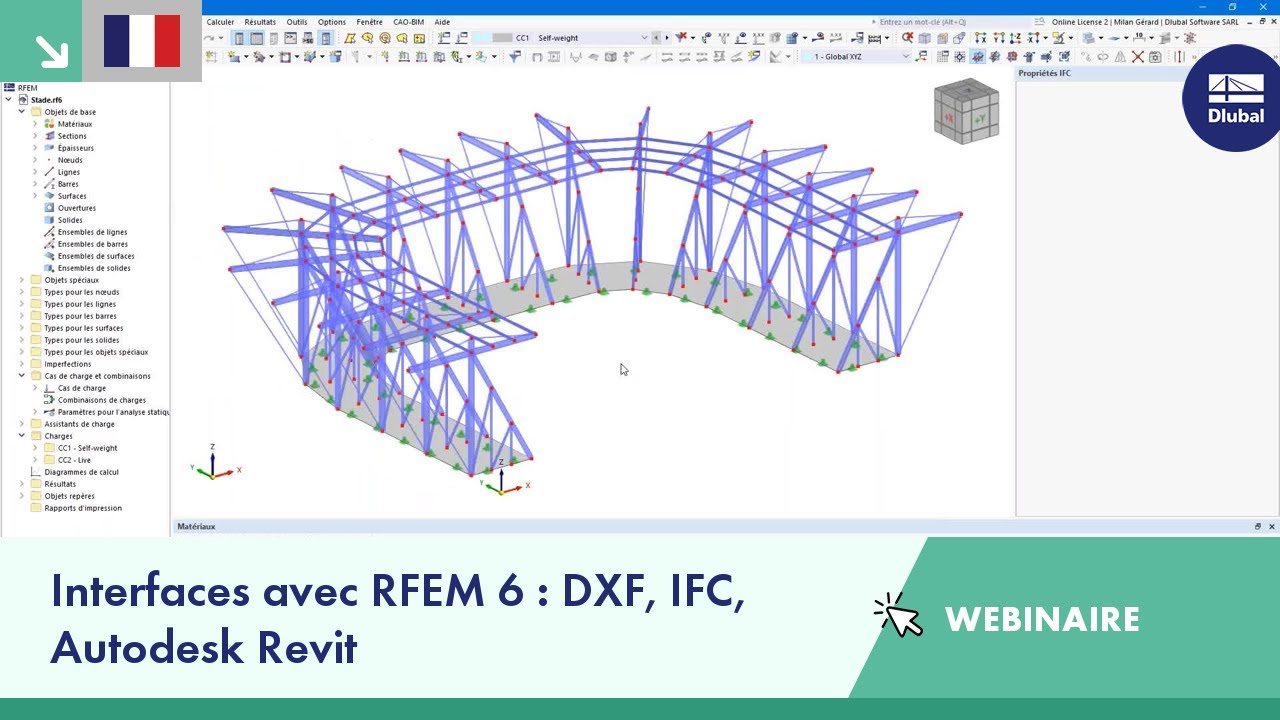Click the dimension line tool icon
Image resolution: width=1280 pixels, height=720 pixels.
(x=1139, y=38)
